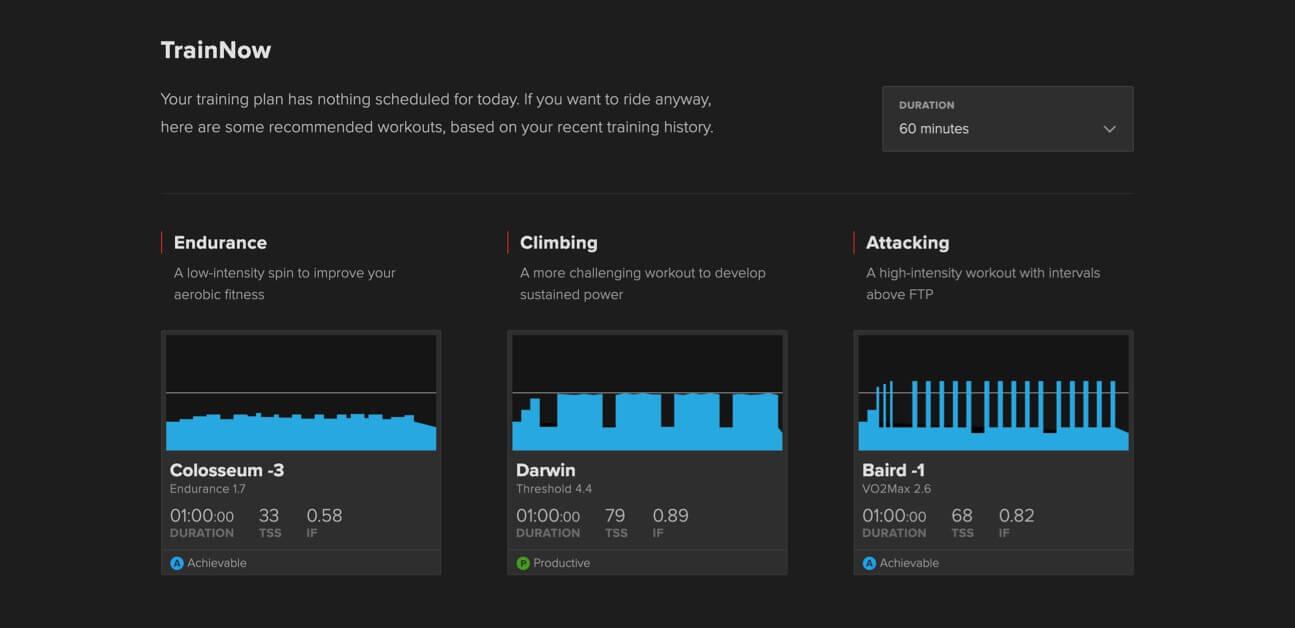
Task: Click the Achievable label on Baird -1 card
Action: (x=909, y=563)
